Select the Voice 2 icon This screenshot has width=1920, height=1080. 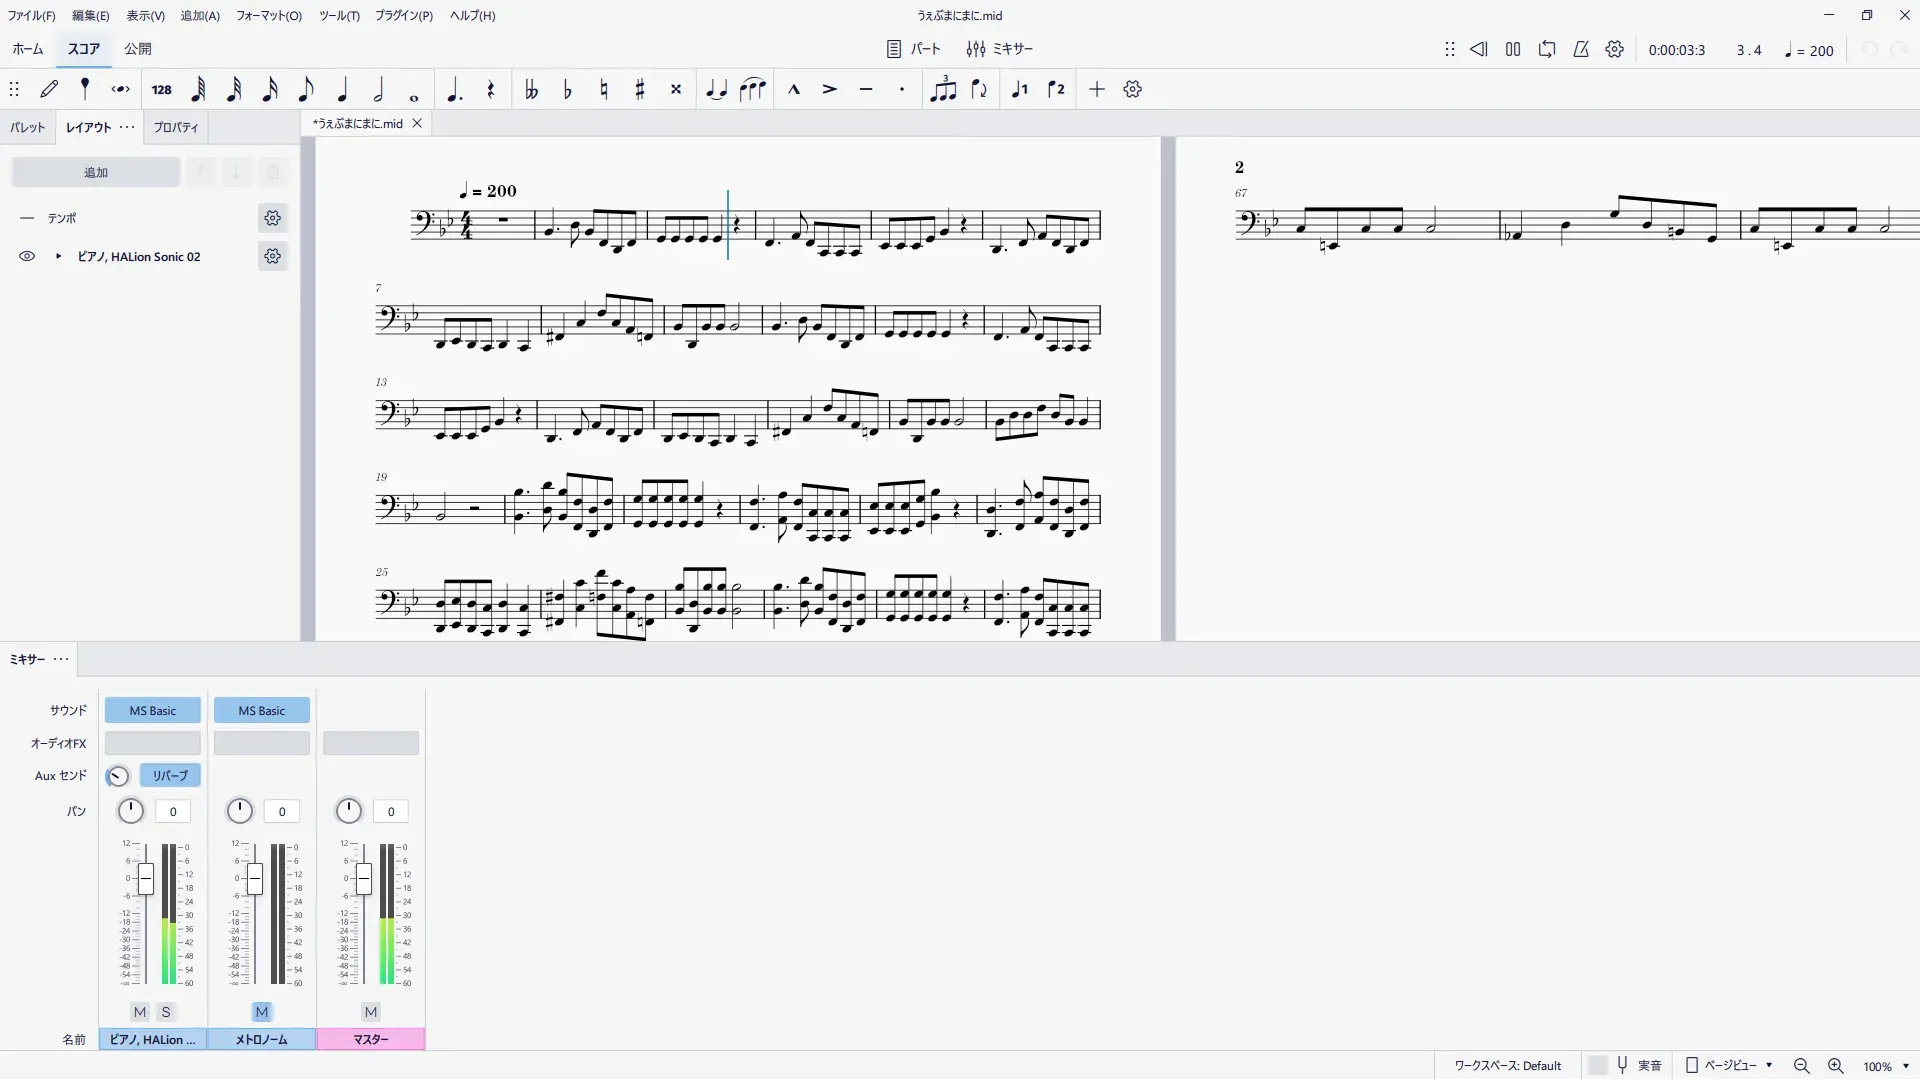tap(1056, 90)
